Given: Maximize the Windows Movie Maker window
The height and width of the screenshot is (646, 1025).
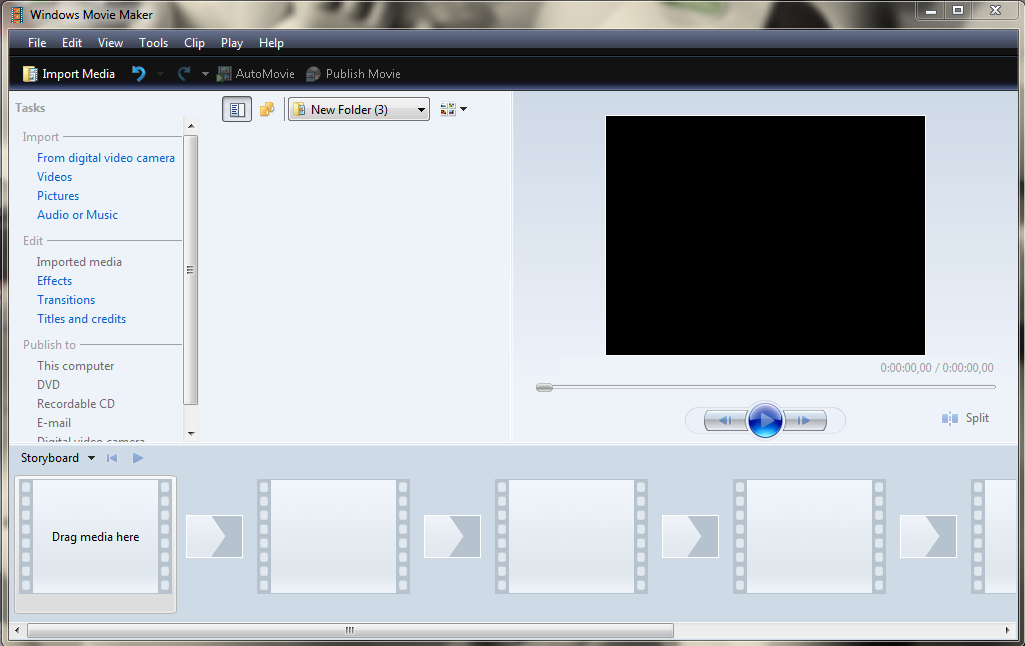Looking at the screenshot, I should pos(958,10).
